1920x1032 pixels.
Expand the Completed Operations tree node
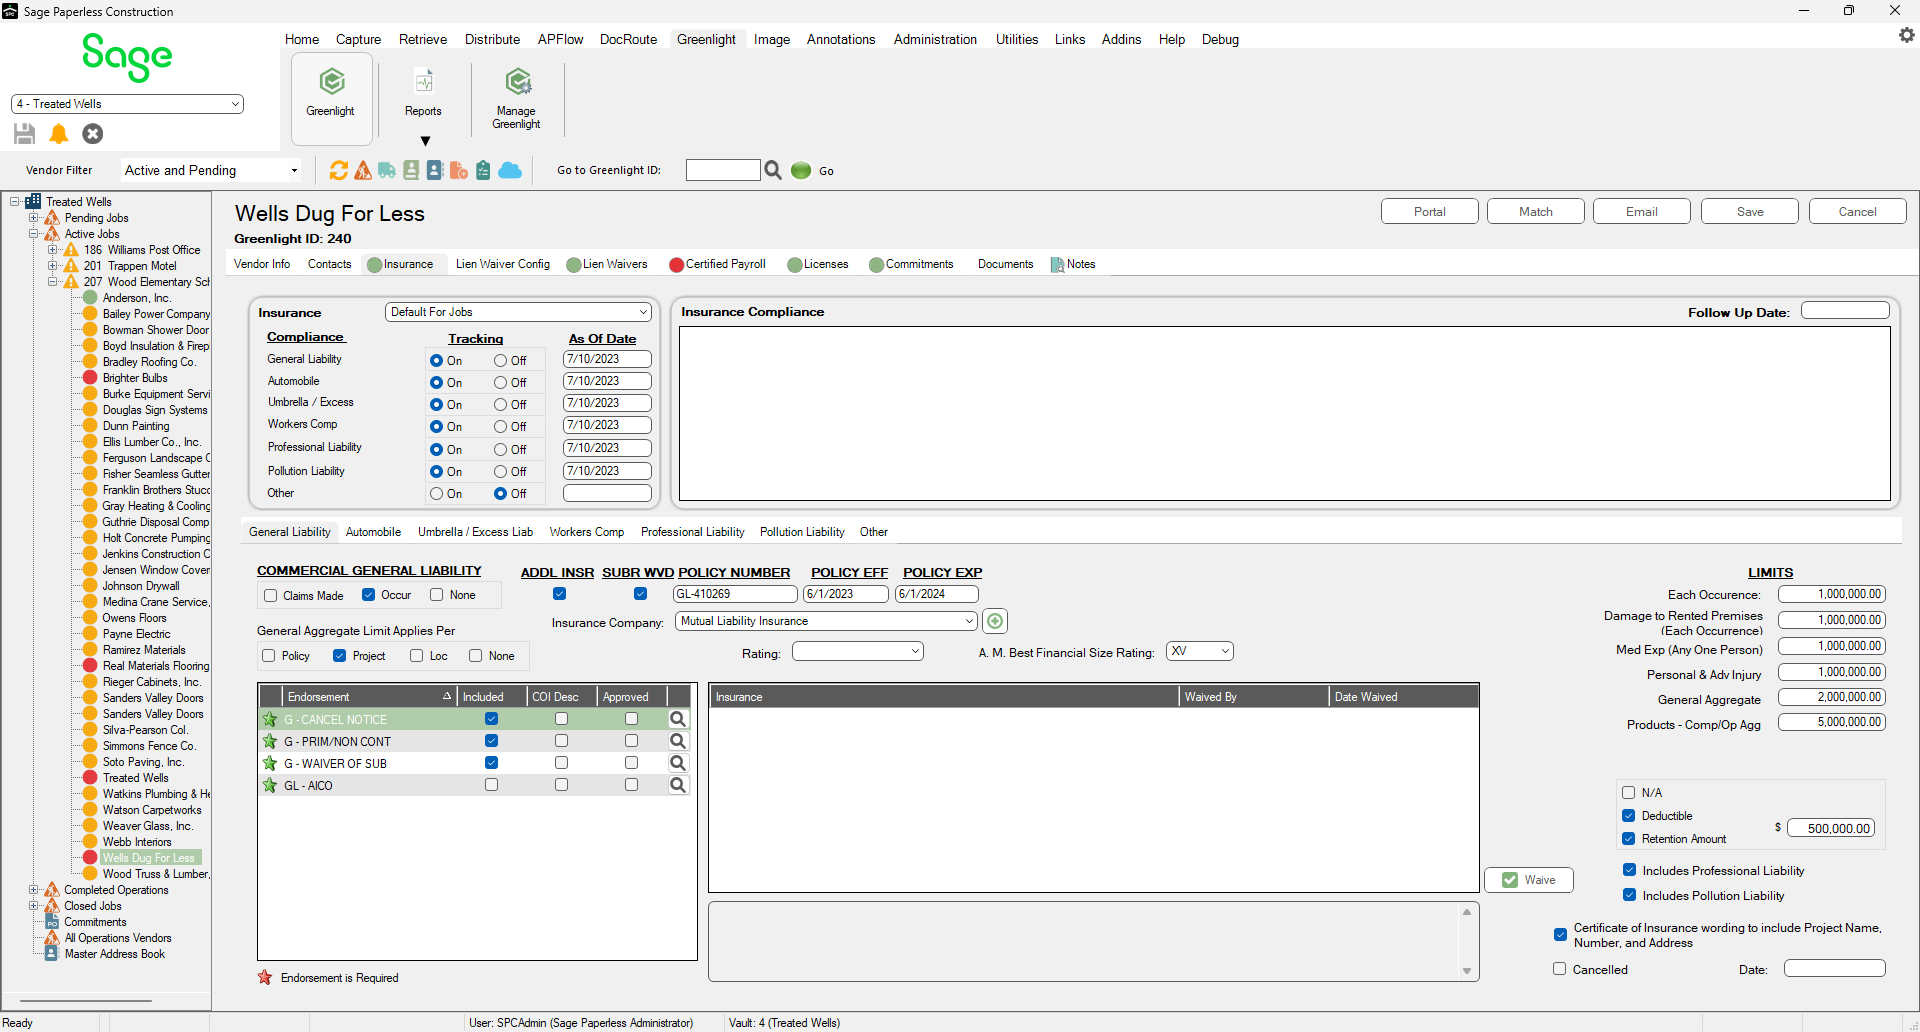tap(33, 890)
